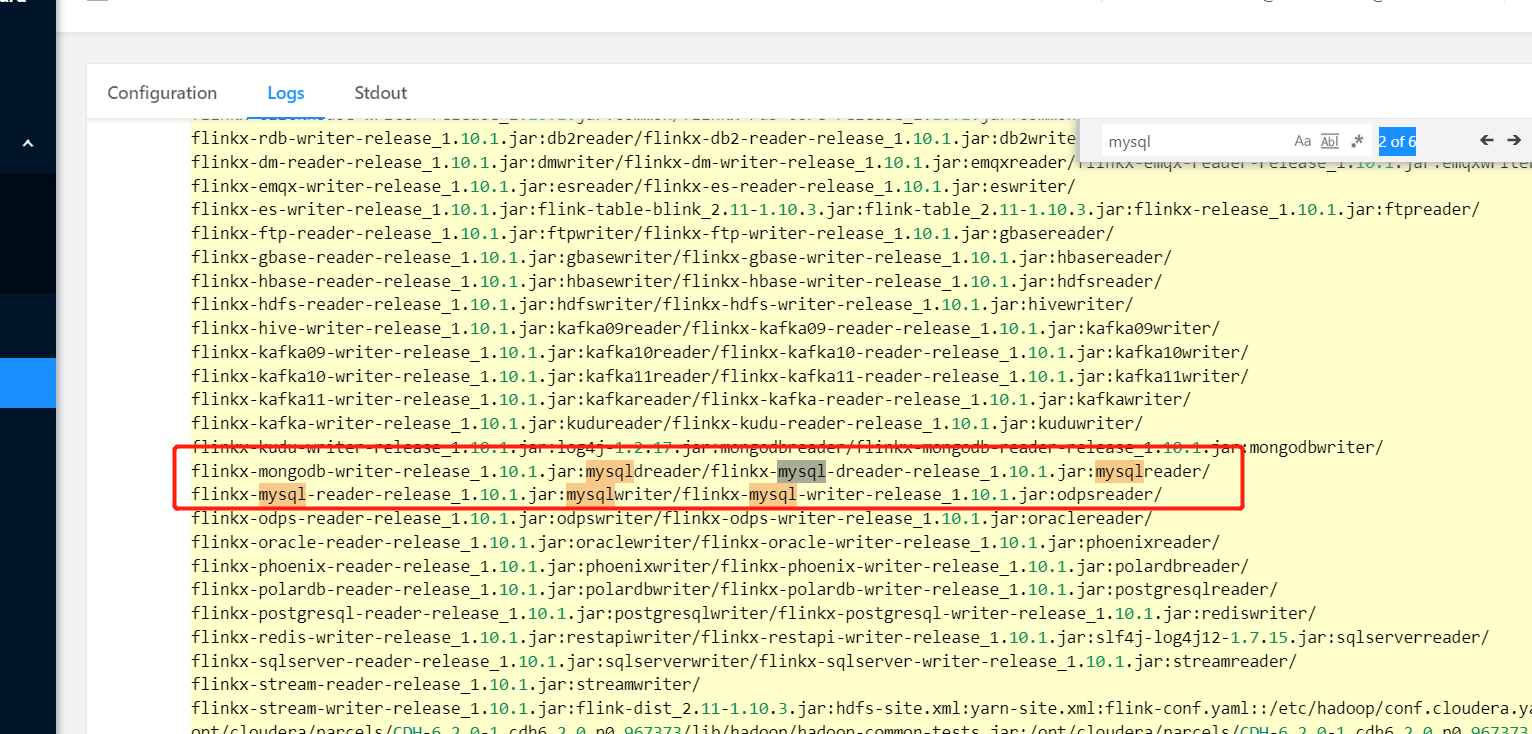Image resolution: width=1532 pixels, height=734 pixels.
Task: Click the flinkx-mongodb-writer log line
Action: (x=350, y=470)
